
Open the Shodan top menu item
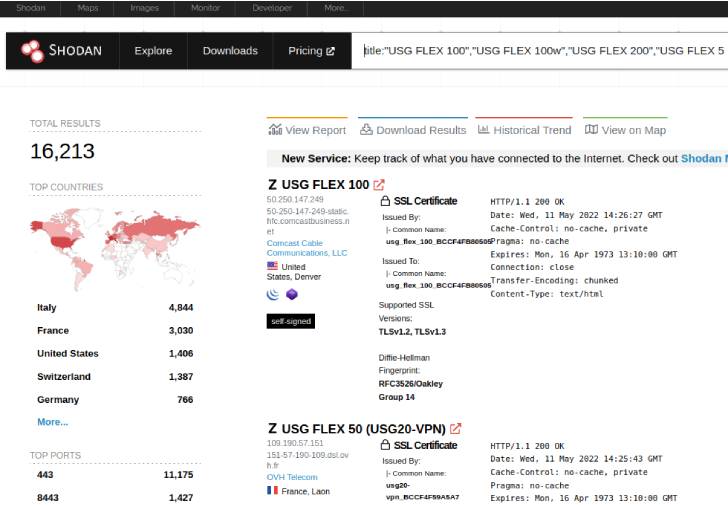[31, 8]
